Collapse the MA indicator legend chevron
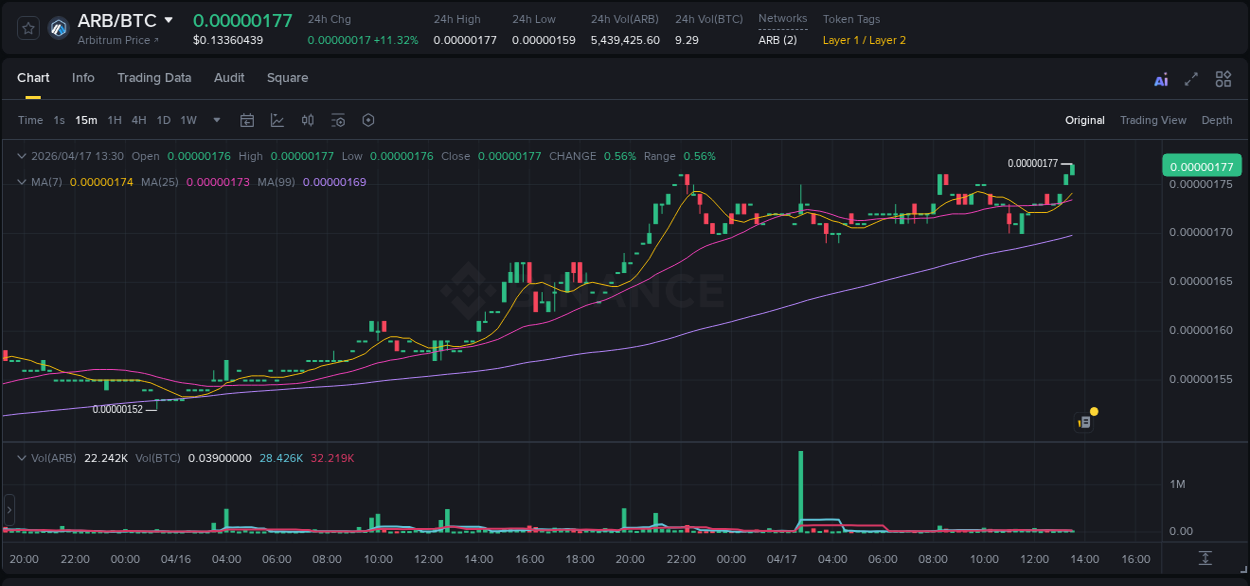This screenshot has height=586, width=1250. [22, 182]
